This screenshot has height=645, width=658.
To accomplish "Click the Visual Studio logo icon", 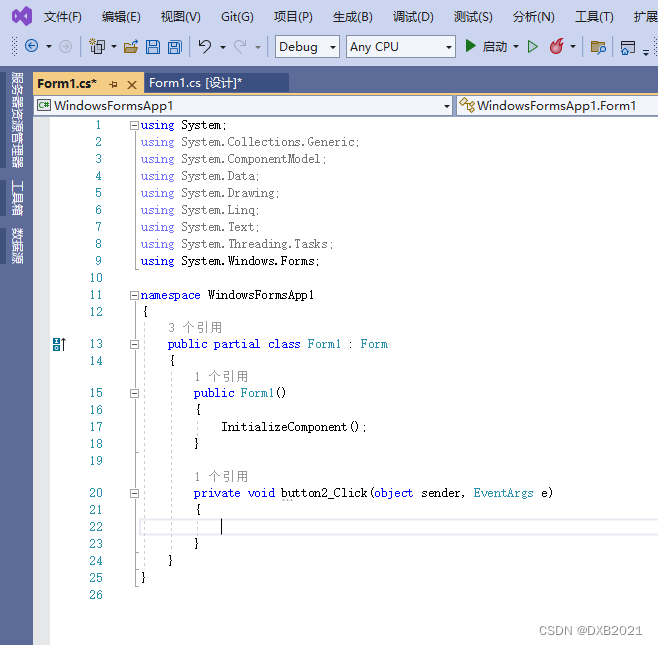I will [22, 16].
